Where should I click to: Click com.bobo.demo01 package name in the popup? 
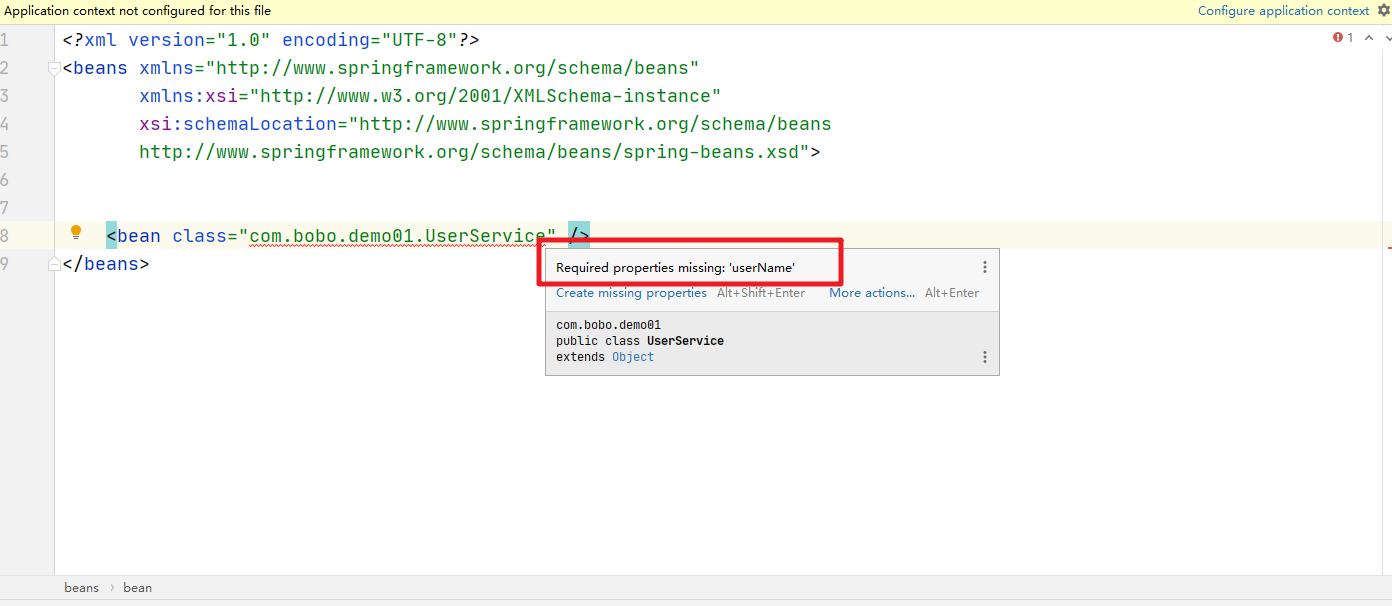(608, 325)
